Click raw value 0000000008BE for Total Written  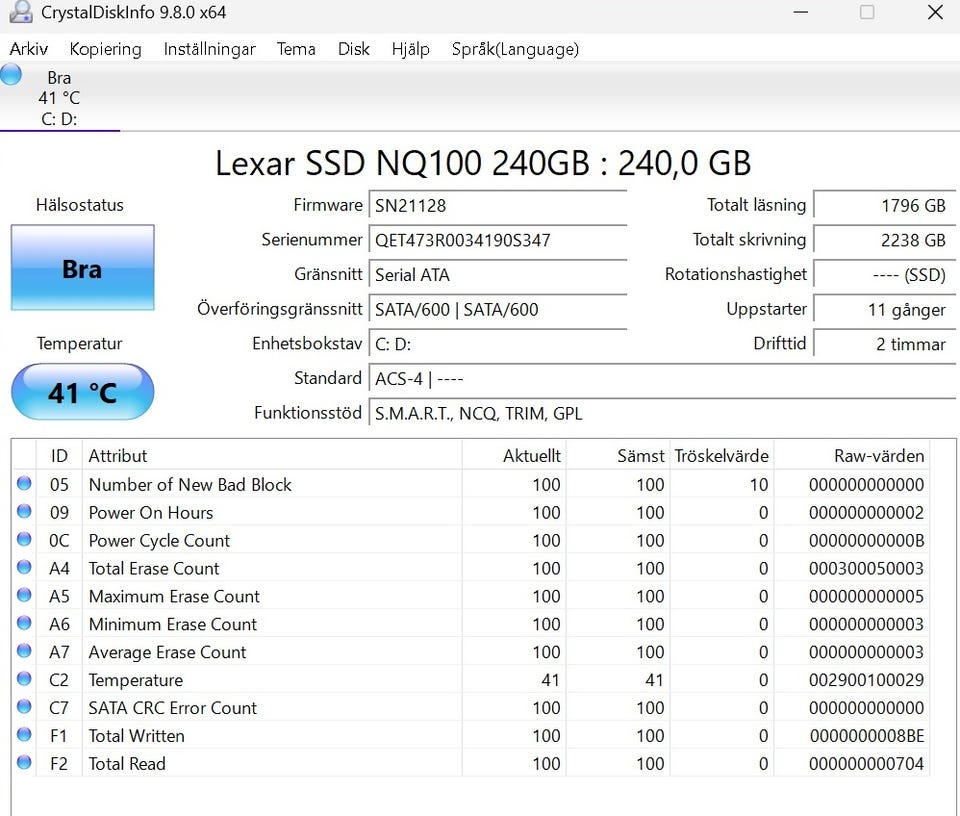866,736
